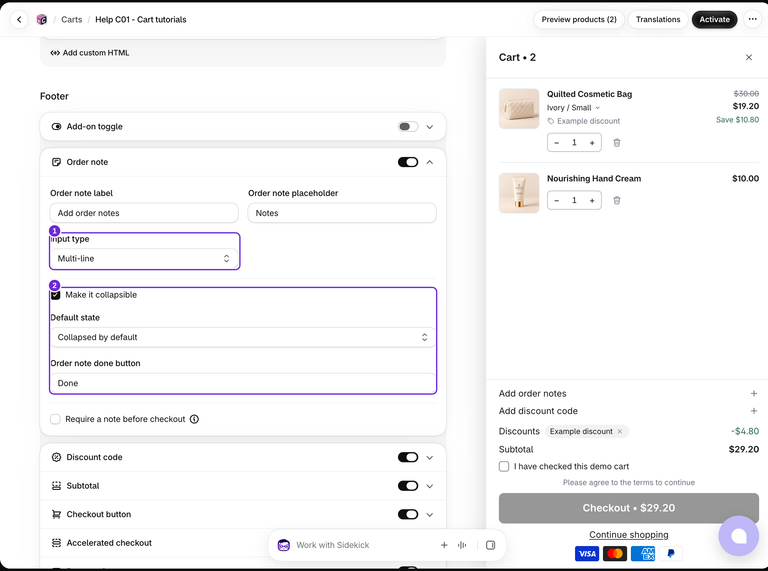Turn off the Discount code toggle
This screenshot has width=768, height=571.
point(408,457)
